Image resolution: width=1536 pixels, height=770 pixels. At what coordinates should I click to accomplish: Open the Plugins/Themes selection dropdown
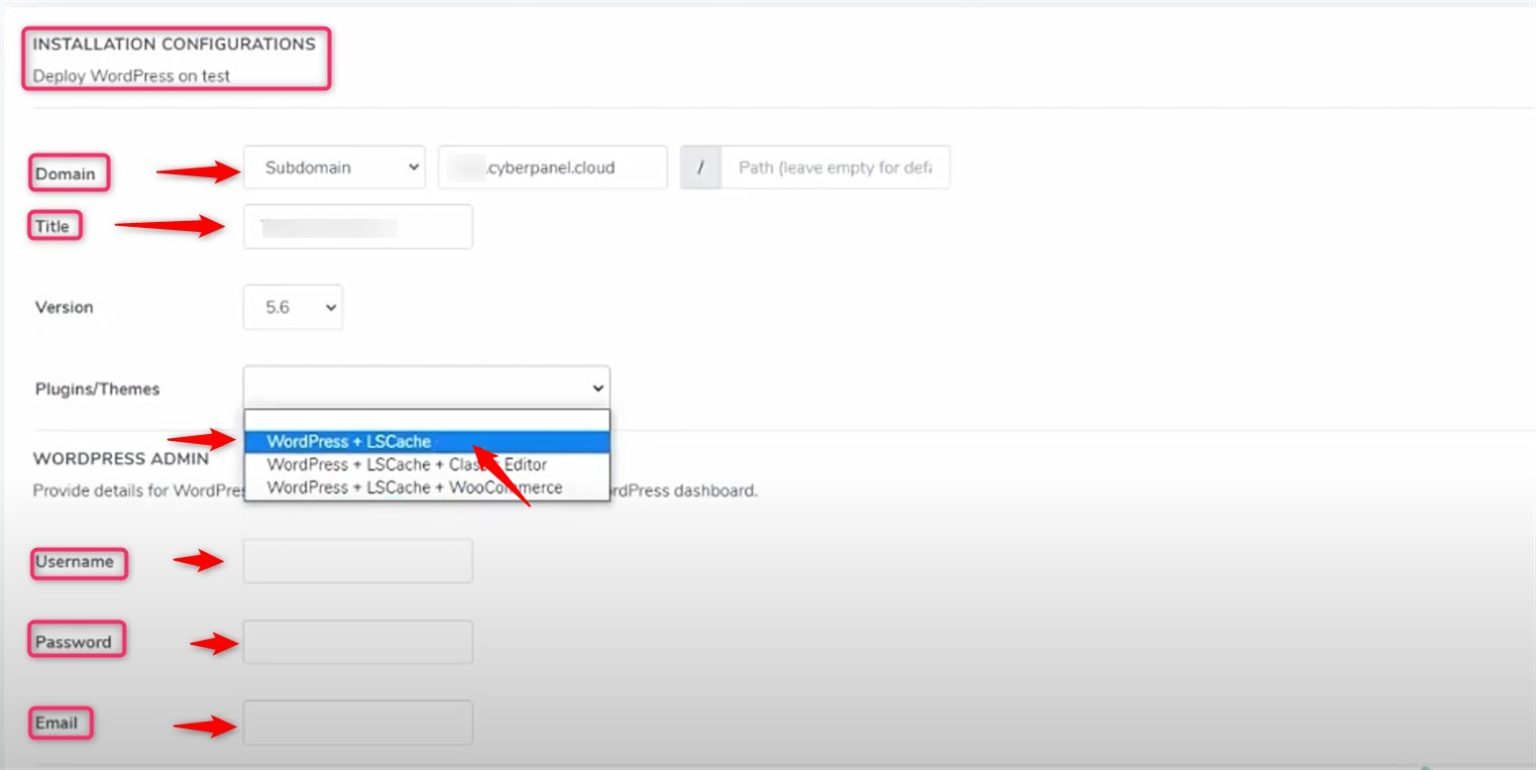tap(425, 387)
